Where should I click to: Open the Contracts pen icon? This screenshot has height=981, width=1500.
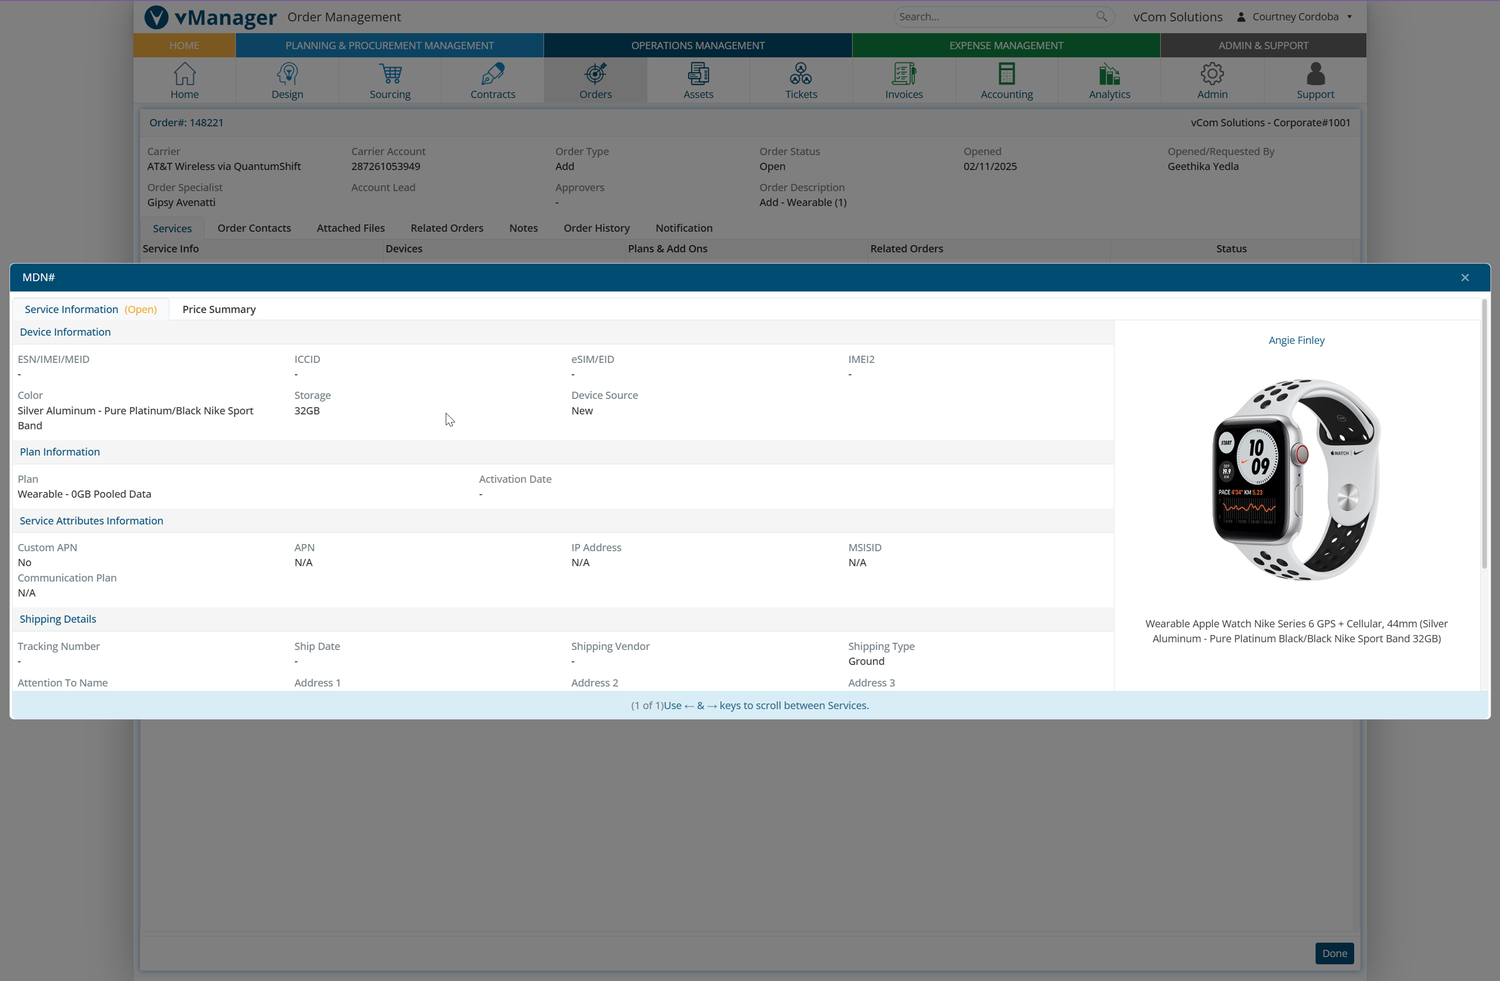pos(493,74)
